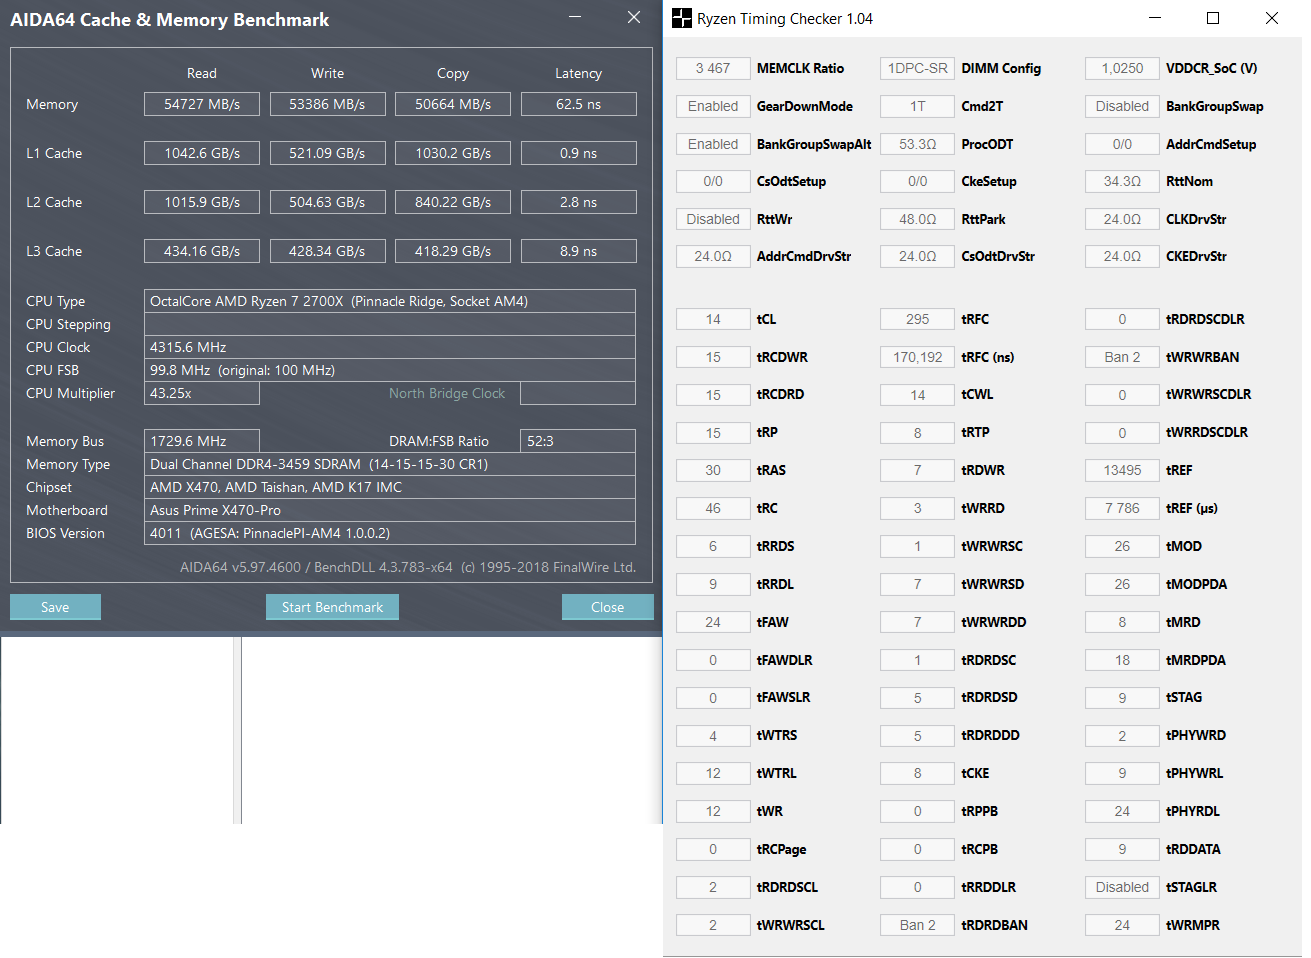Click tCKE value 8
Screen dimensions: 1311x958
(917, 773)
